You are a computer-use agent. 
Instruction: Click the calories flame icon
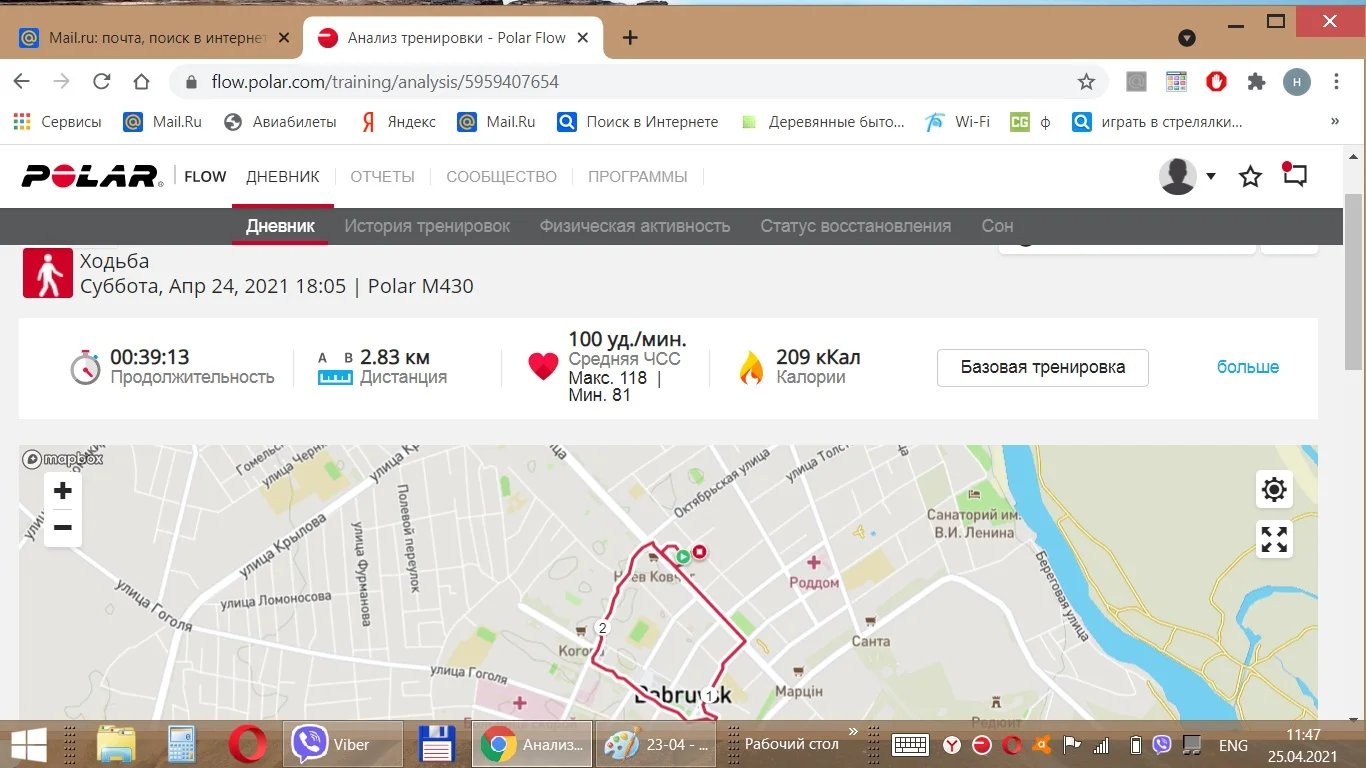[x=751, y=367]
